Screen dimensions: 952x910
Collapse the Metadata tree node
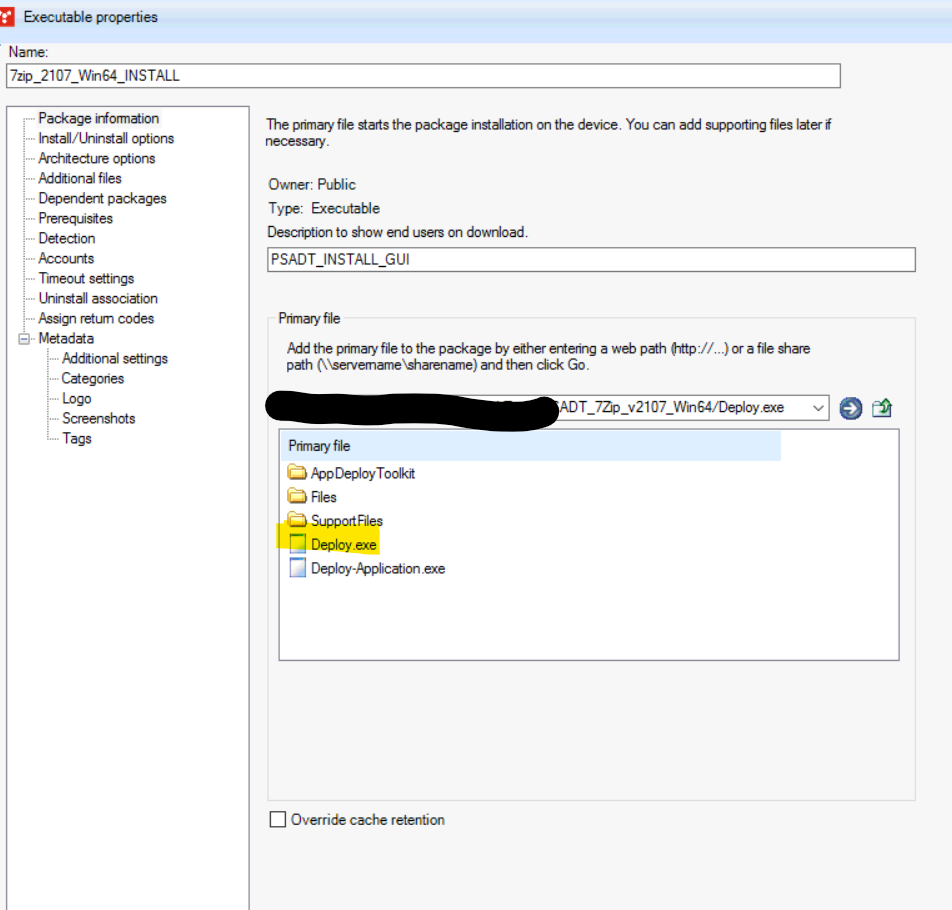(24, 338)
